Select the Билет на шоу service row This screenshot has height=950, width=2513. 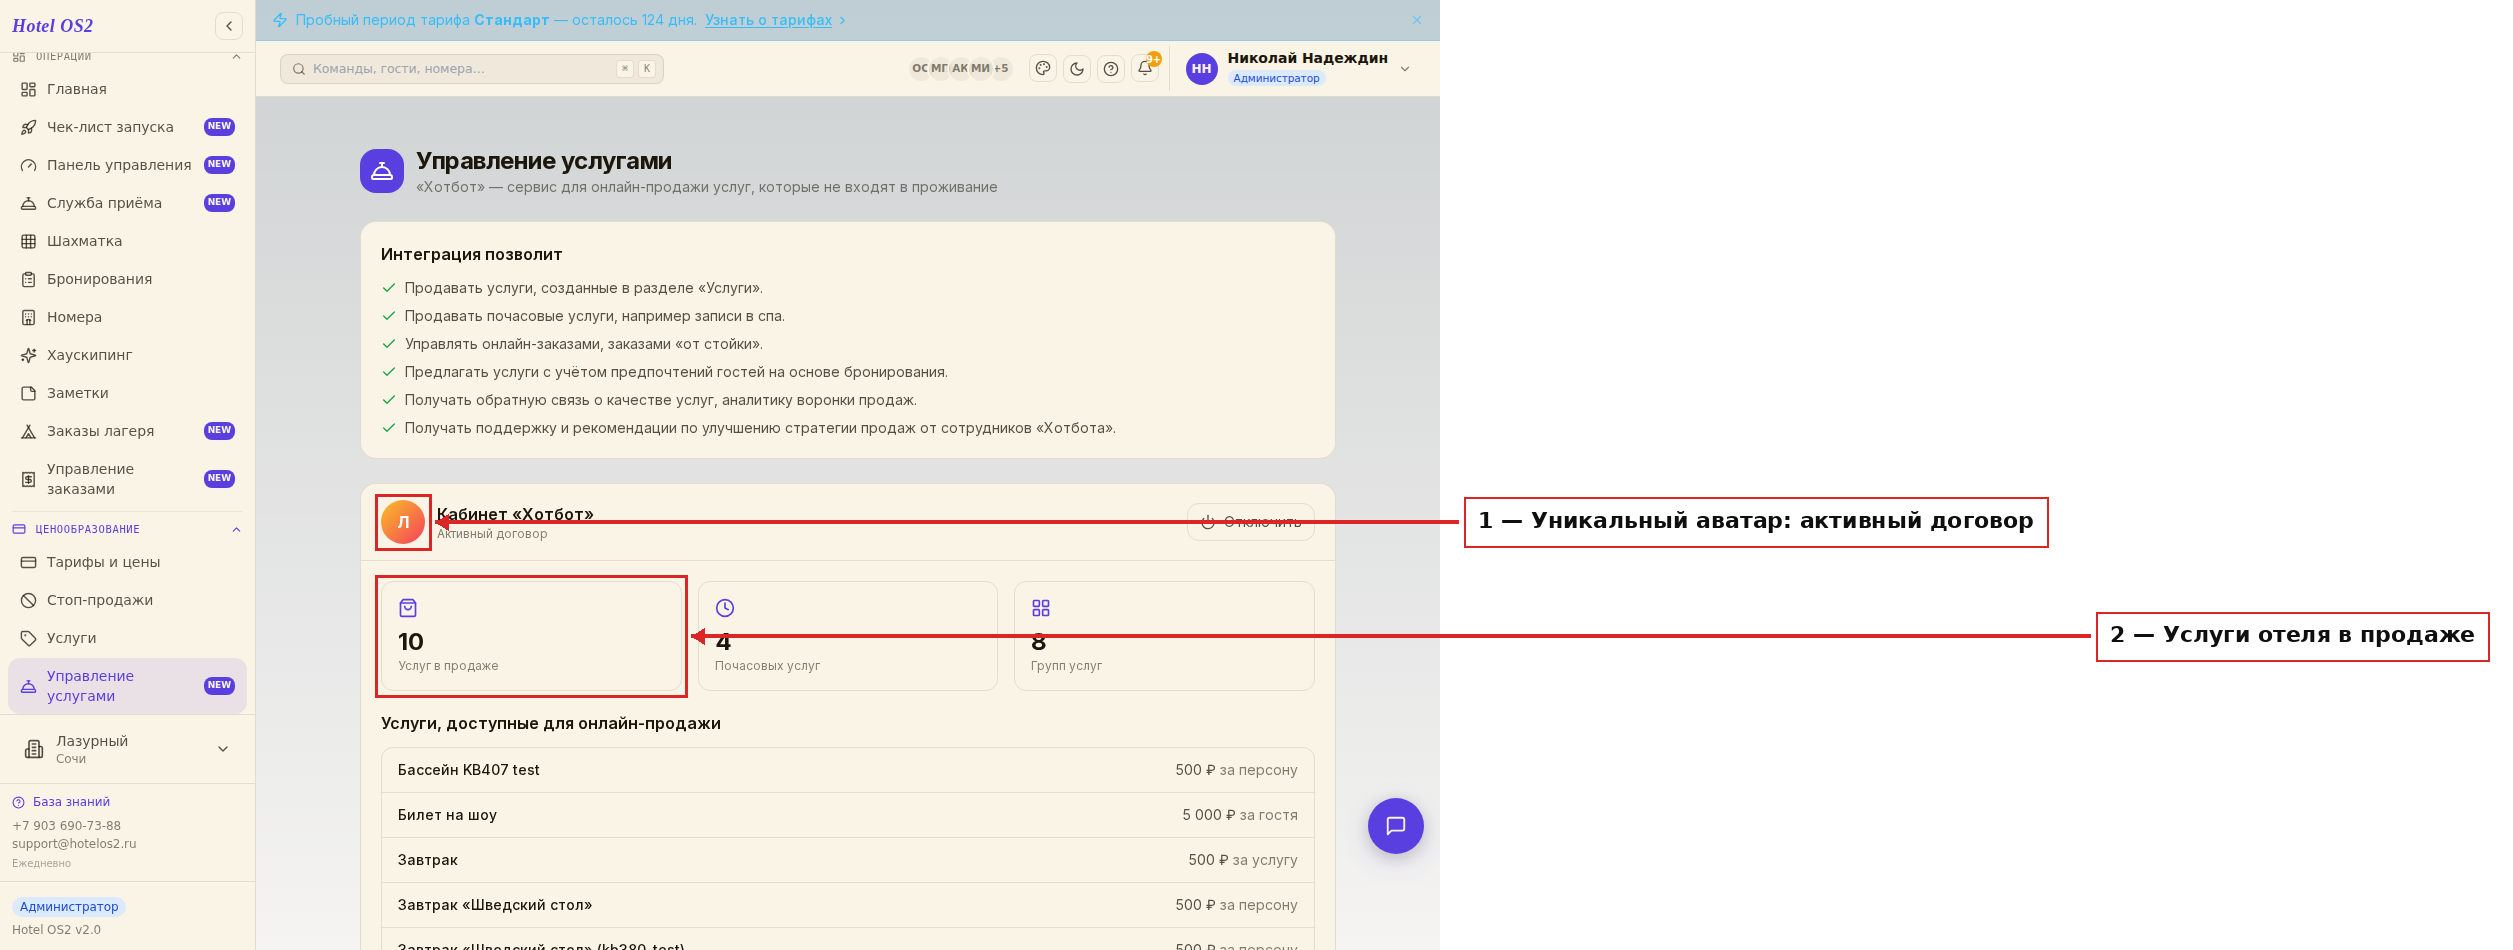848,815
